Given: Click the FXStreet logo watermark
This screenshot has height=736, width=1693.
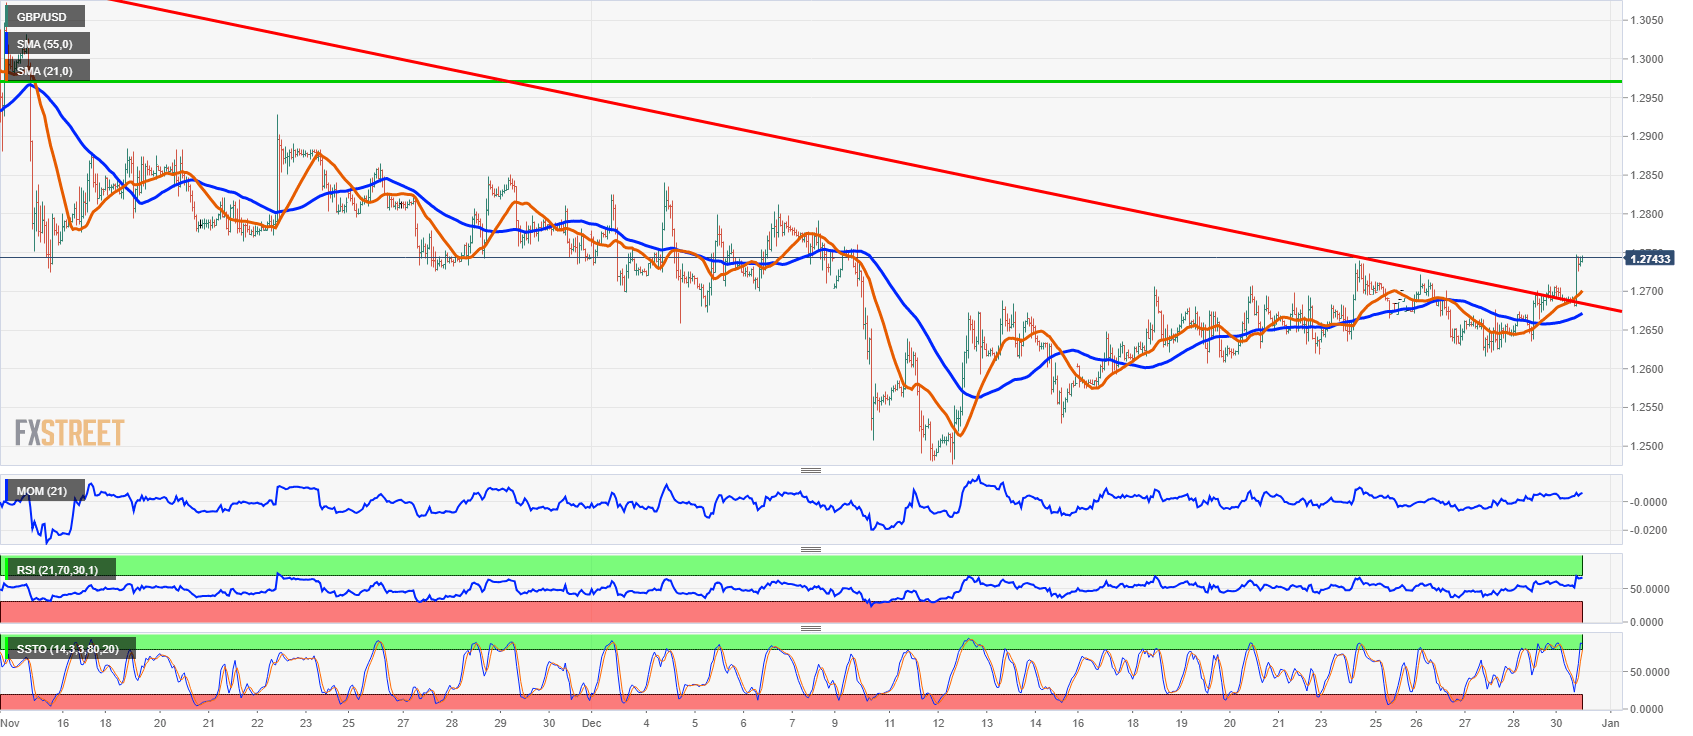Looking at the screenshot, I should coord(69,433).
